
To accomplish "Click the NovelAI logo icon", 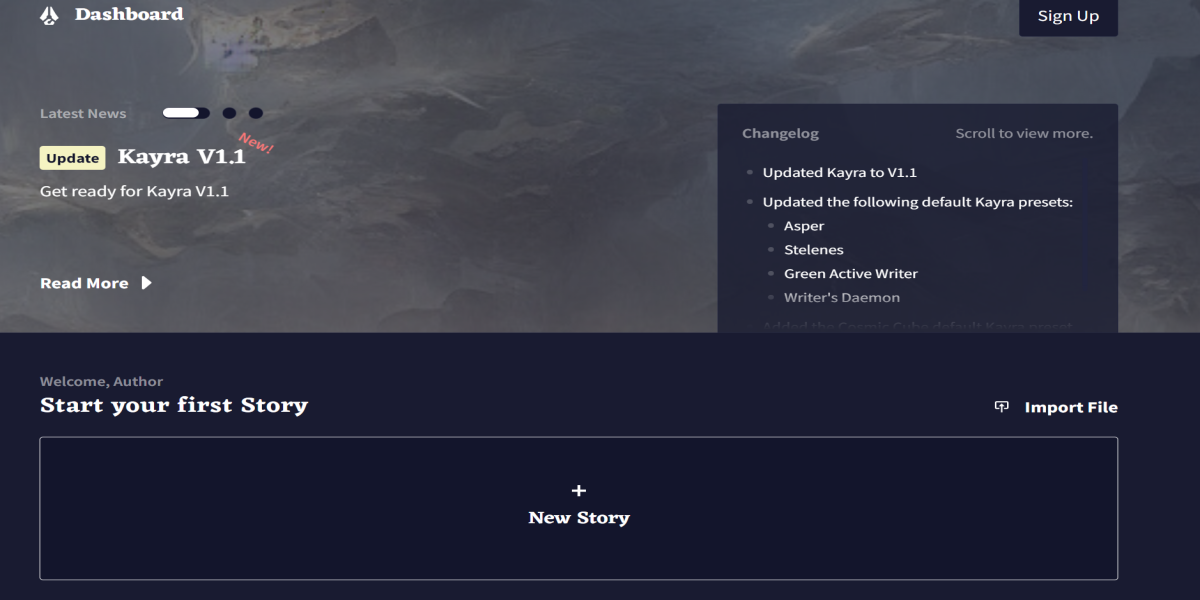I will point(49,15).
